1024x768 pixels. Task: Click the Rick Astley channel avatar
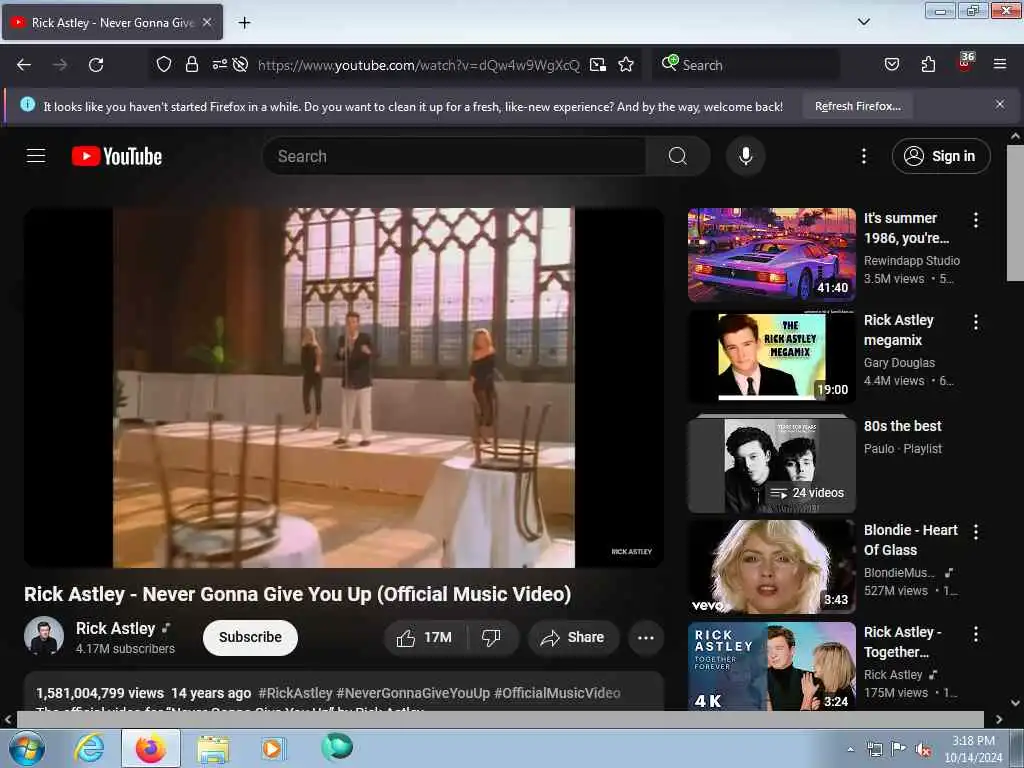[44, 636]
